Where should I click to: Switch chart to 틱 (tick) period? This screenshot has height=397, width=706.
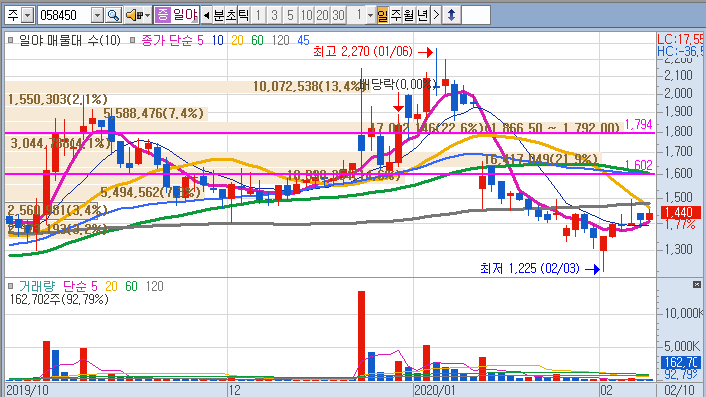[x=243, y=15]
